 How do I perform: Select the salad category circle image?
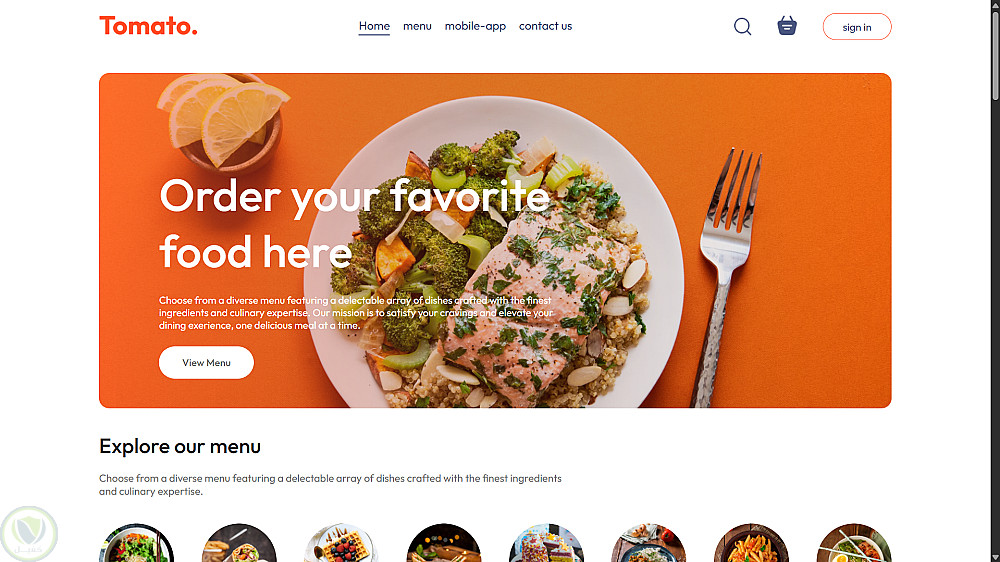[136, 543]
